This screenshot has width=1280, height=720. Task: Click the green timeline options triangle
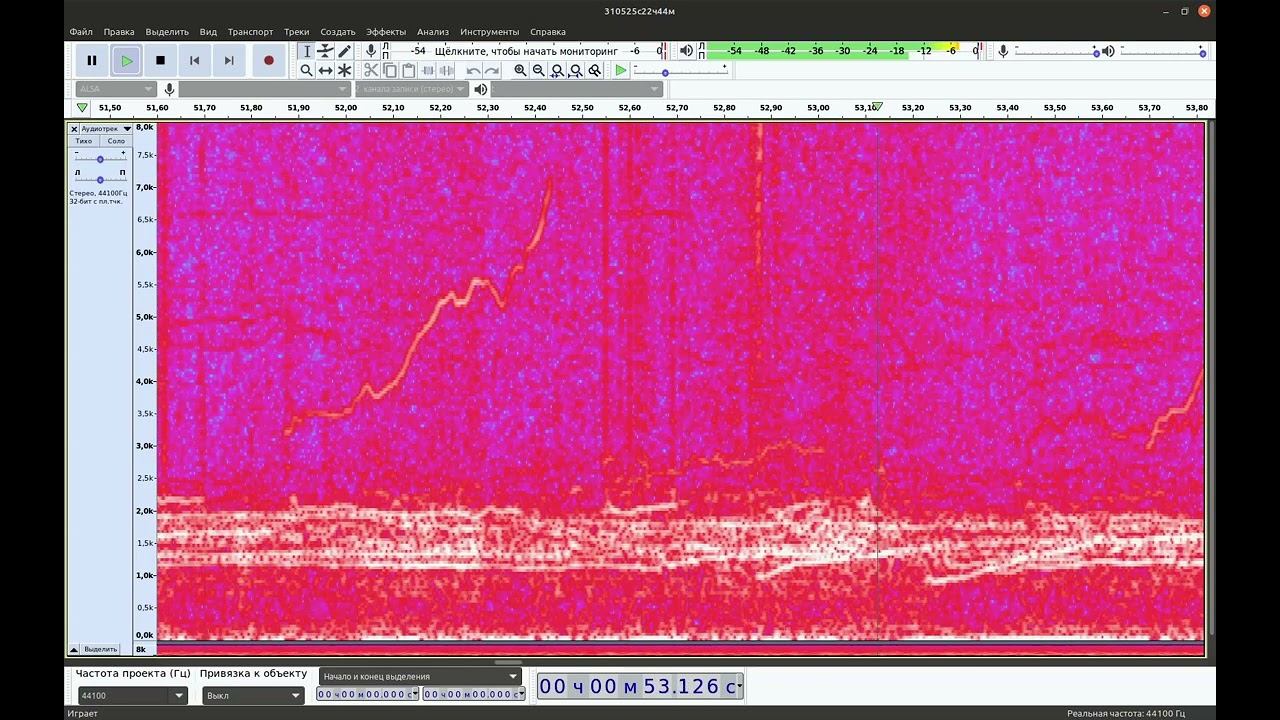(x=82, y=108)
